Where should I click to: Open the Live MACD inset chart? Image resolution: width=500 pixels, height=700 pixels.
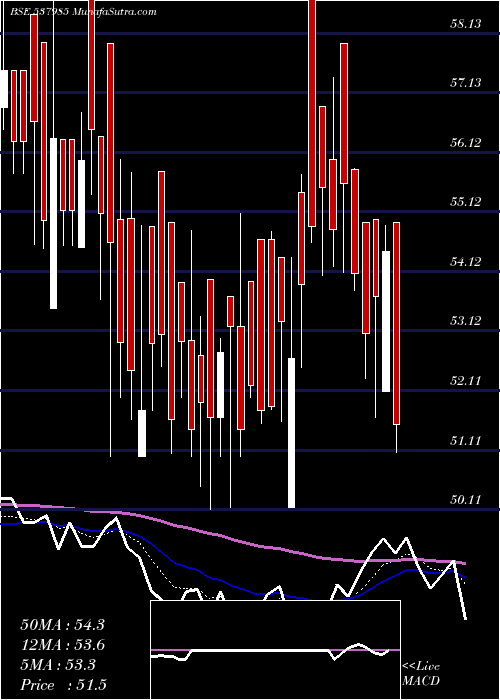point(275,650)
